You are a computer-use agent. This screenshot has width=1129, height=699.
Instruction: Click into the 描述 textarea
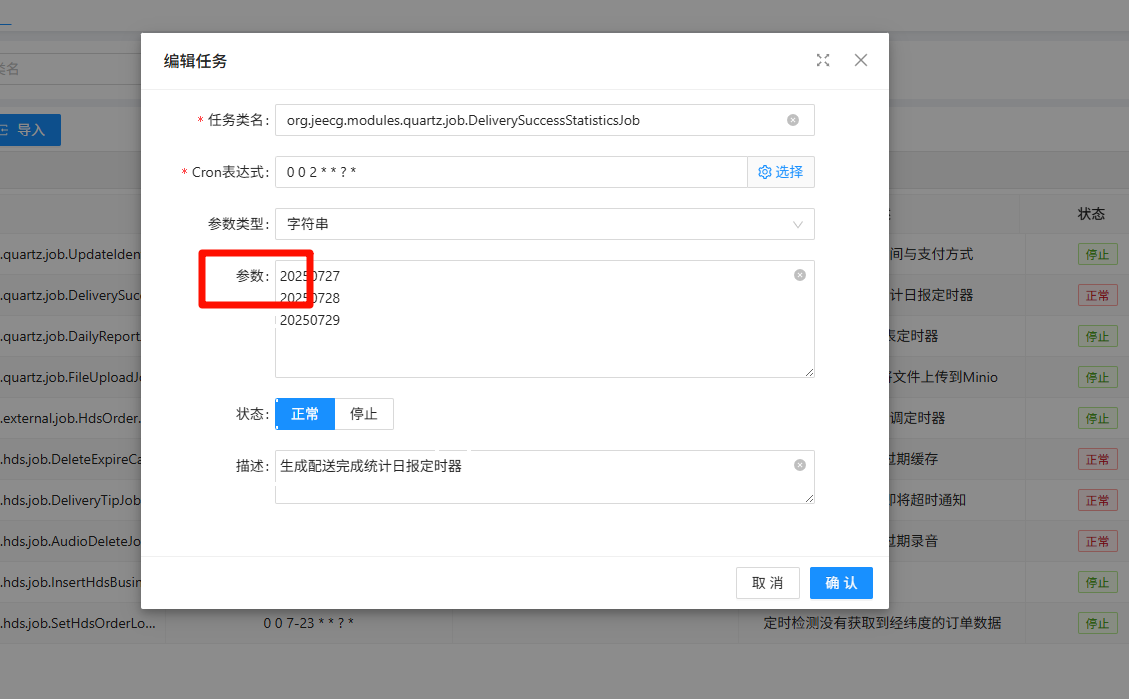(544, 477)
